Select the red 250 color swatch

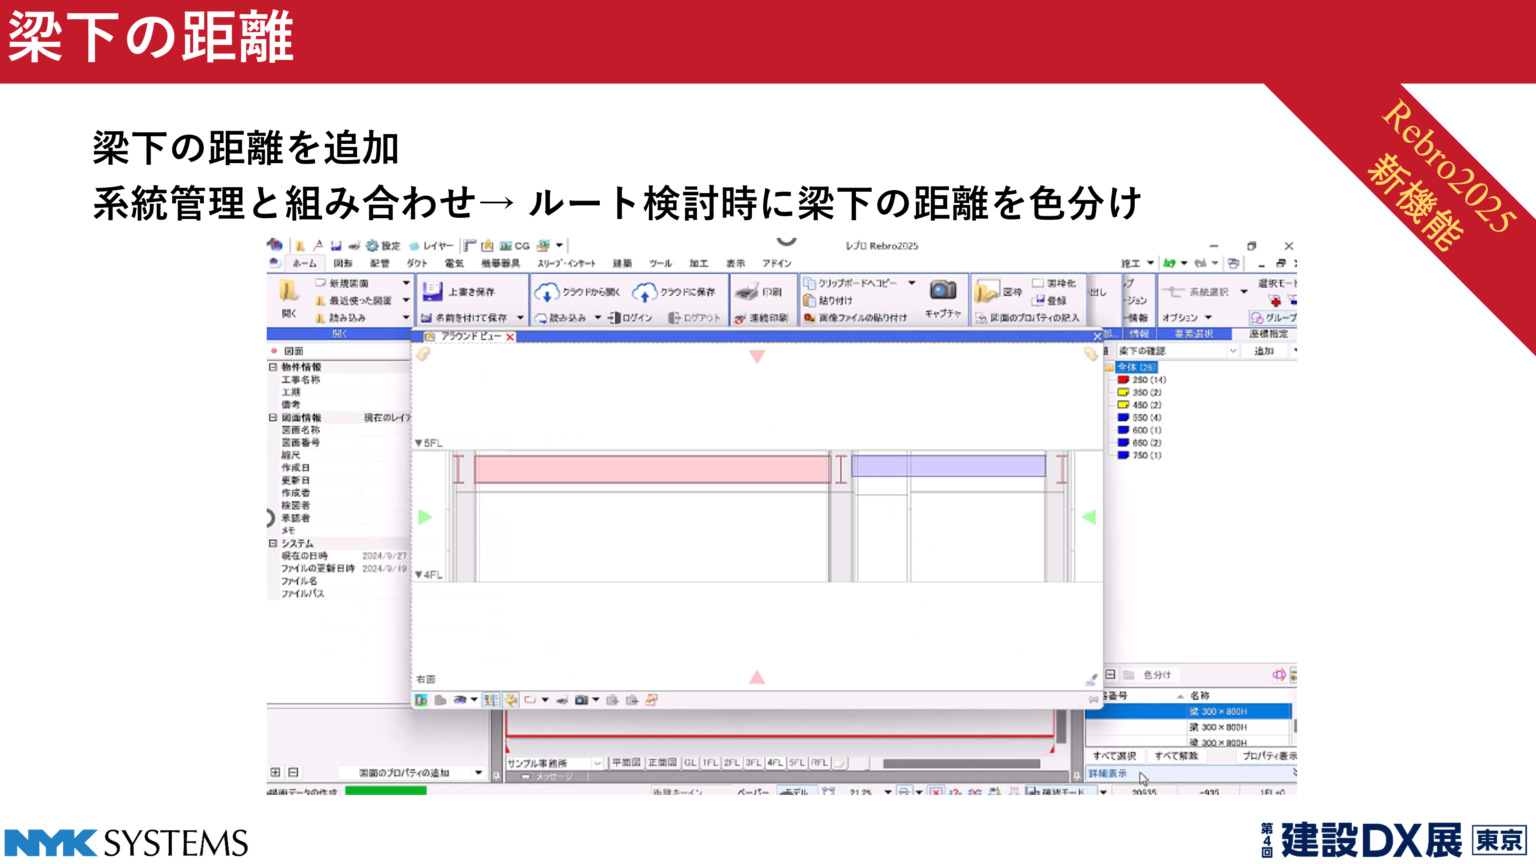[1123, 380]
